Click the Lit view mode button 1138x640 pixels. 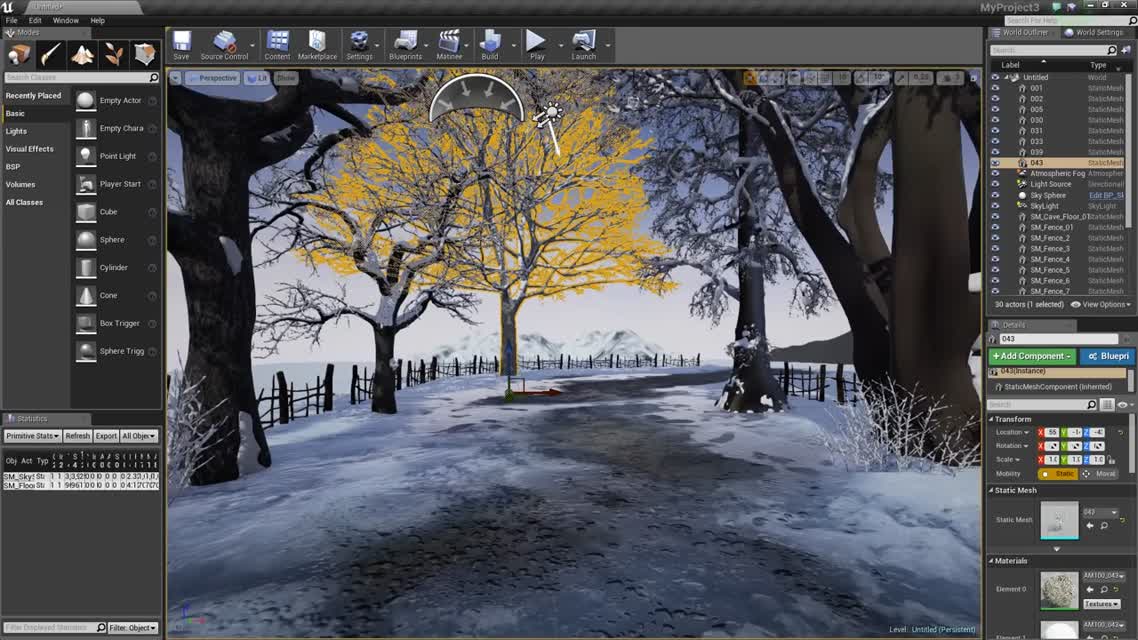[x=257, y=78]
